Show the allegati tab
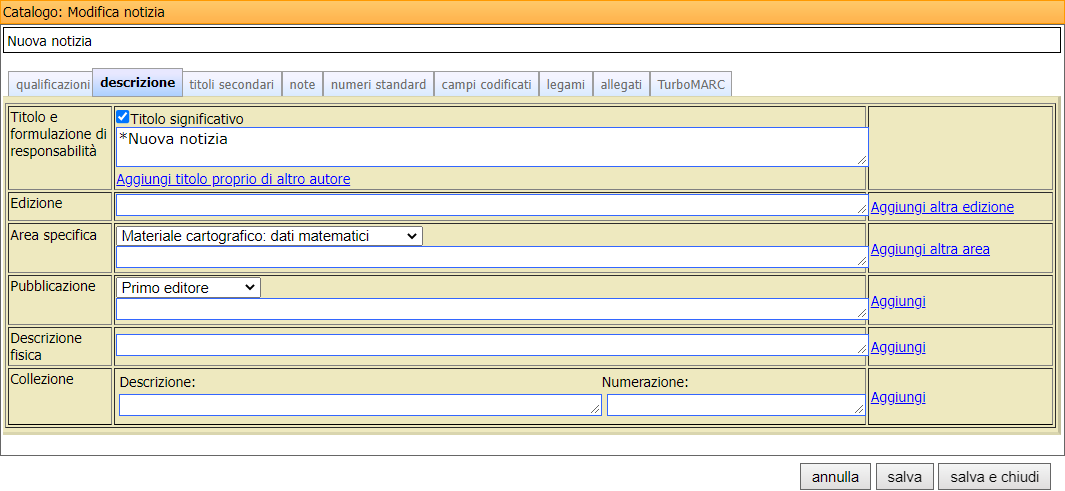This screenshot has width=1065, height=491. pos(621,85)
